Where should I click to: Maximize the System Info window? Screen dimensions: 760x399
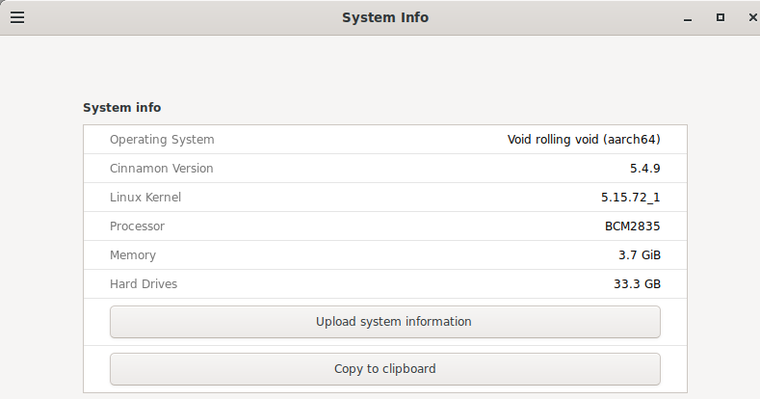tap(720, 17)
